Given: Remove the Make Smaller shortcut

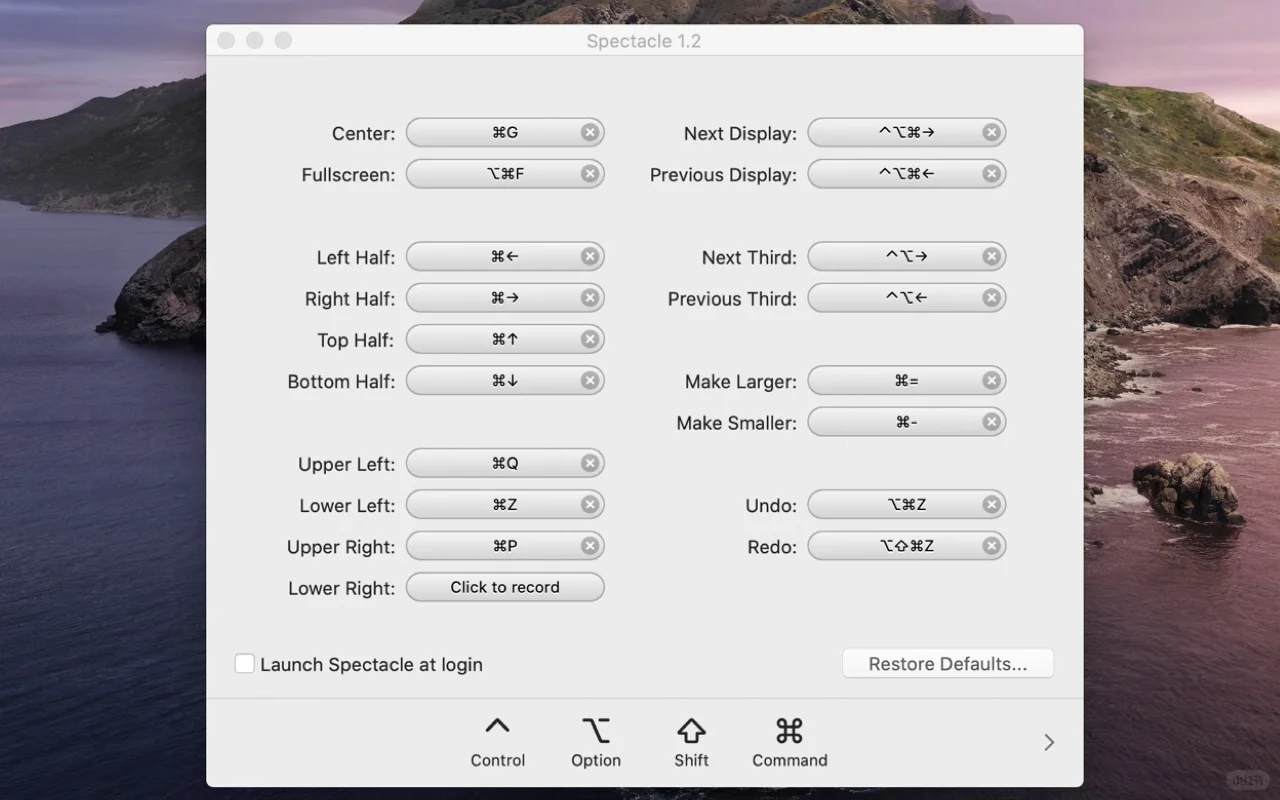Looking at the screenshot, I should [991, 421].
